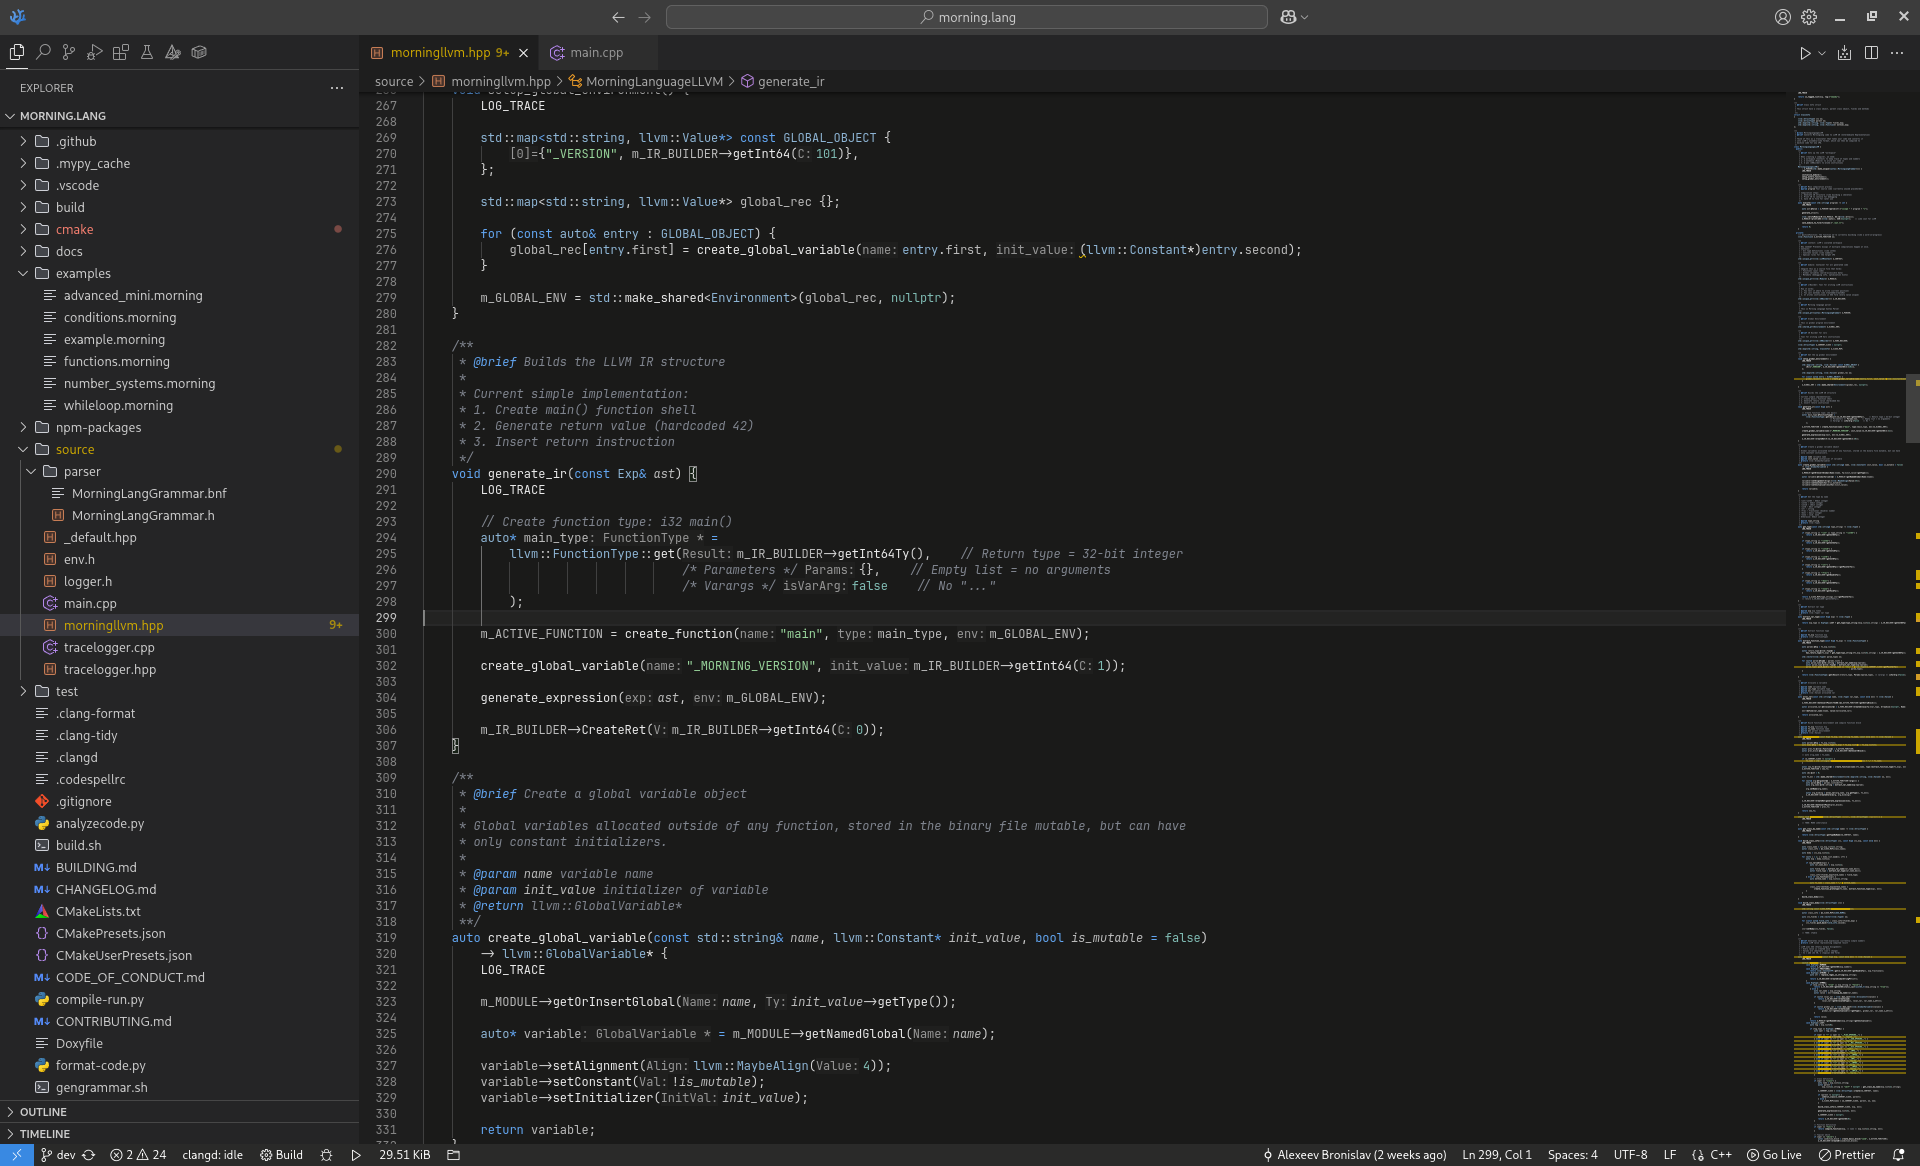
Task: Select the MorningLanguageLLVM breadcrumb item
Action: 653,81
